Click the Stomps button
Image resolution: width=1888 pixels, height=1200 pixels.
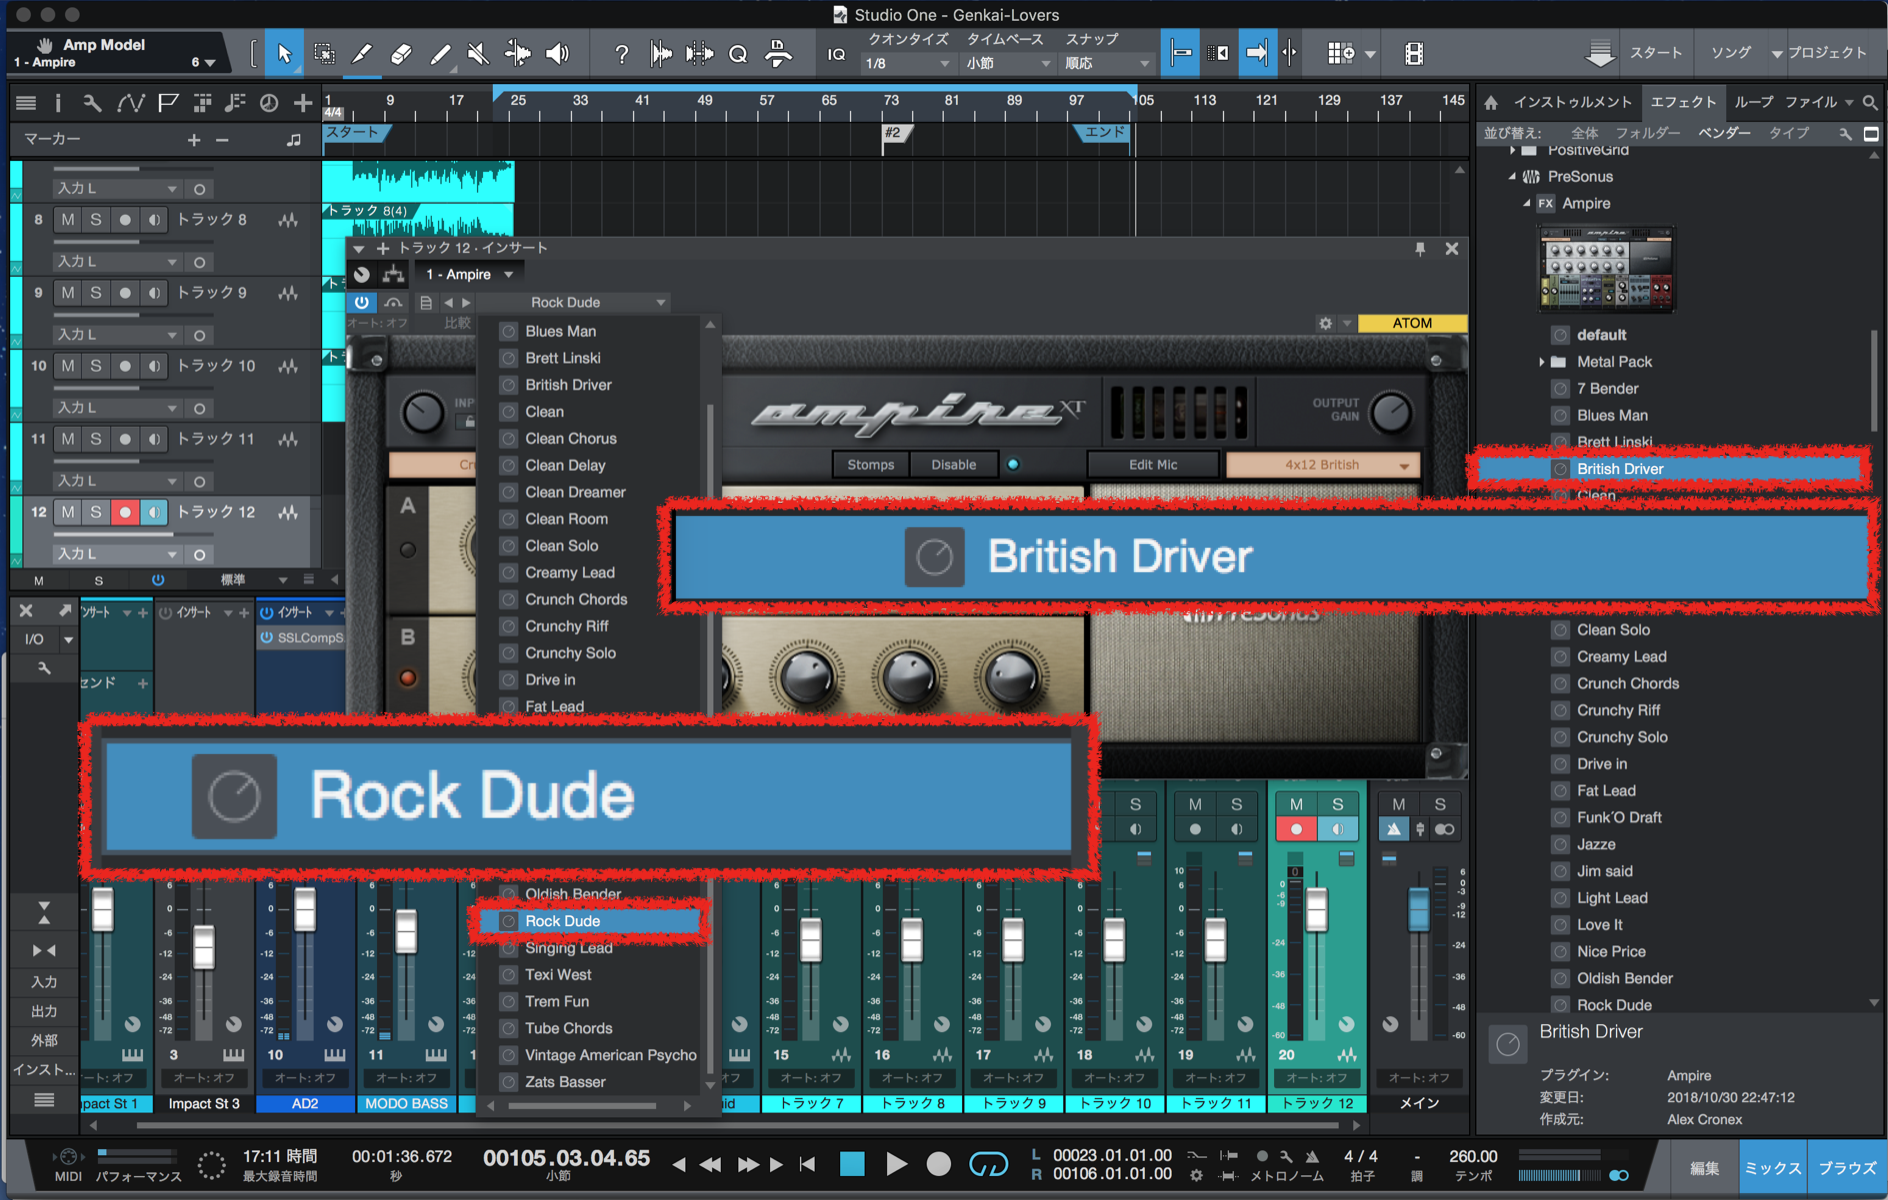tap(870, 464)
